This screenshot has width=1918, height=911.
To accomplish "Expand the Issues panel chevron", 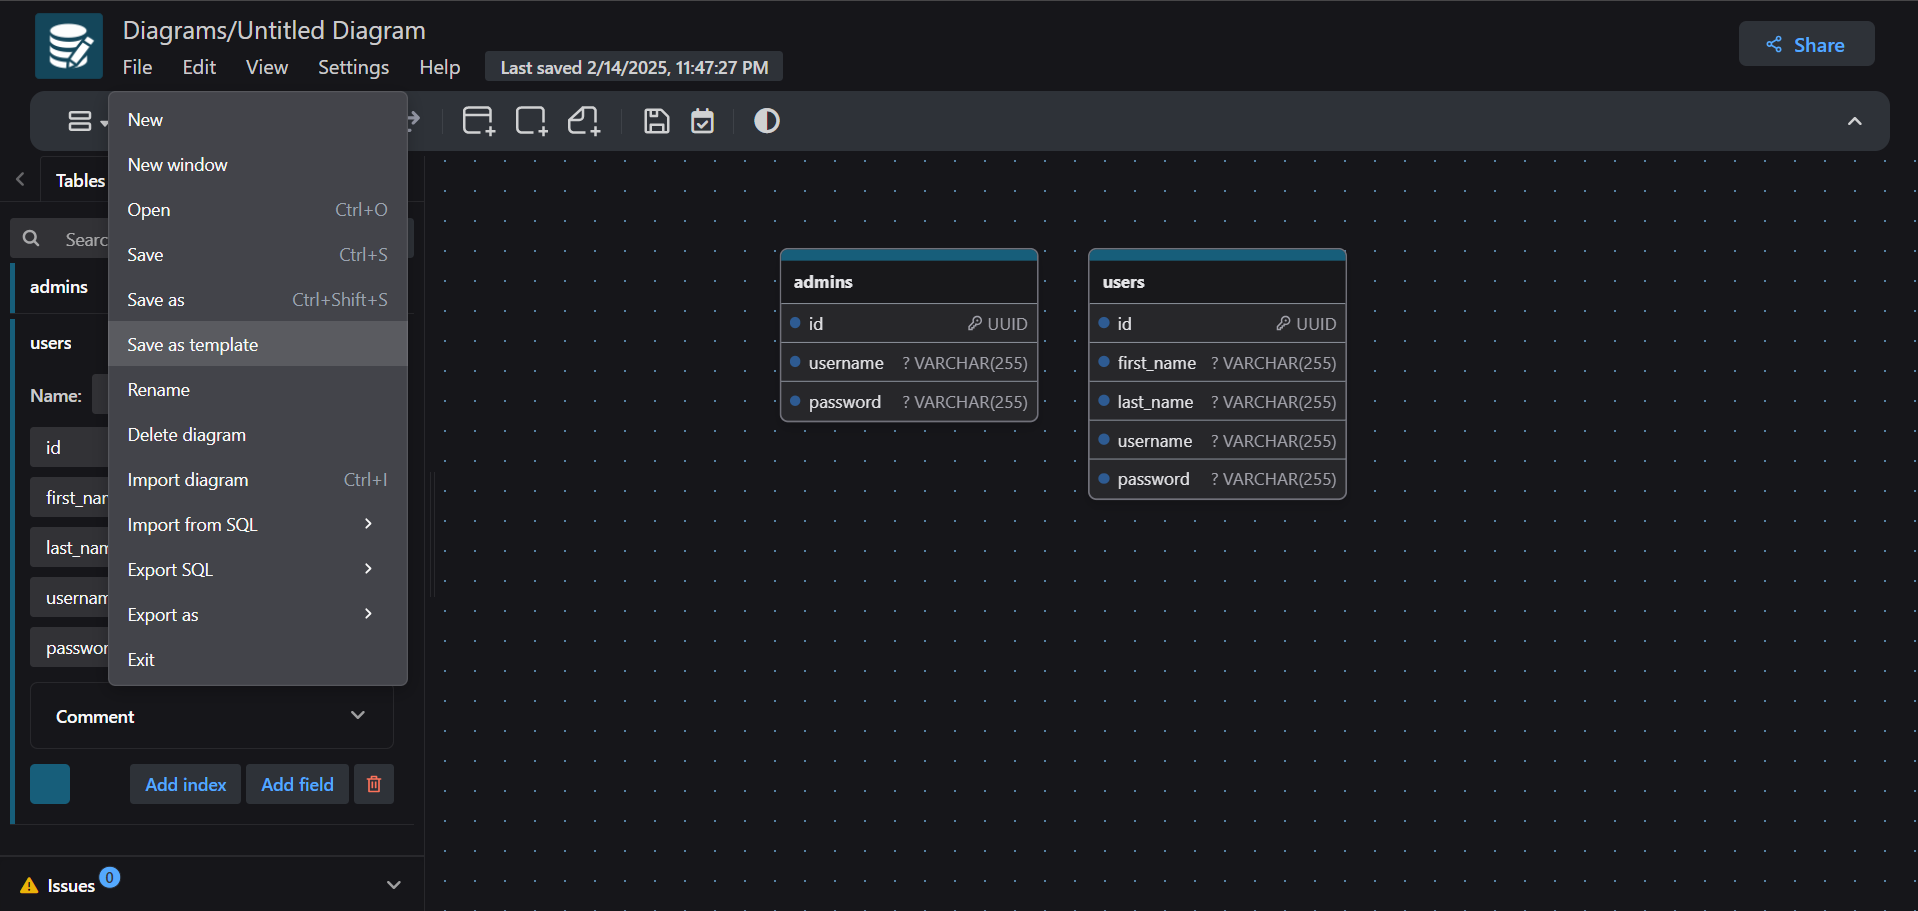I will (394, 885).
